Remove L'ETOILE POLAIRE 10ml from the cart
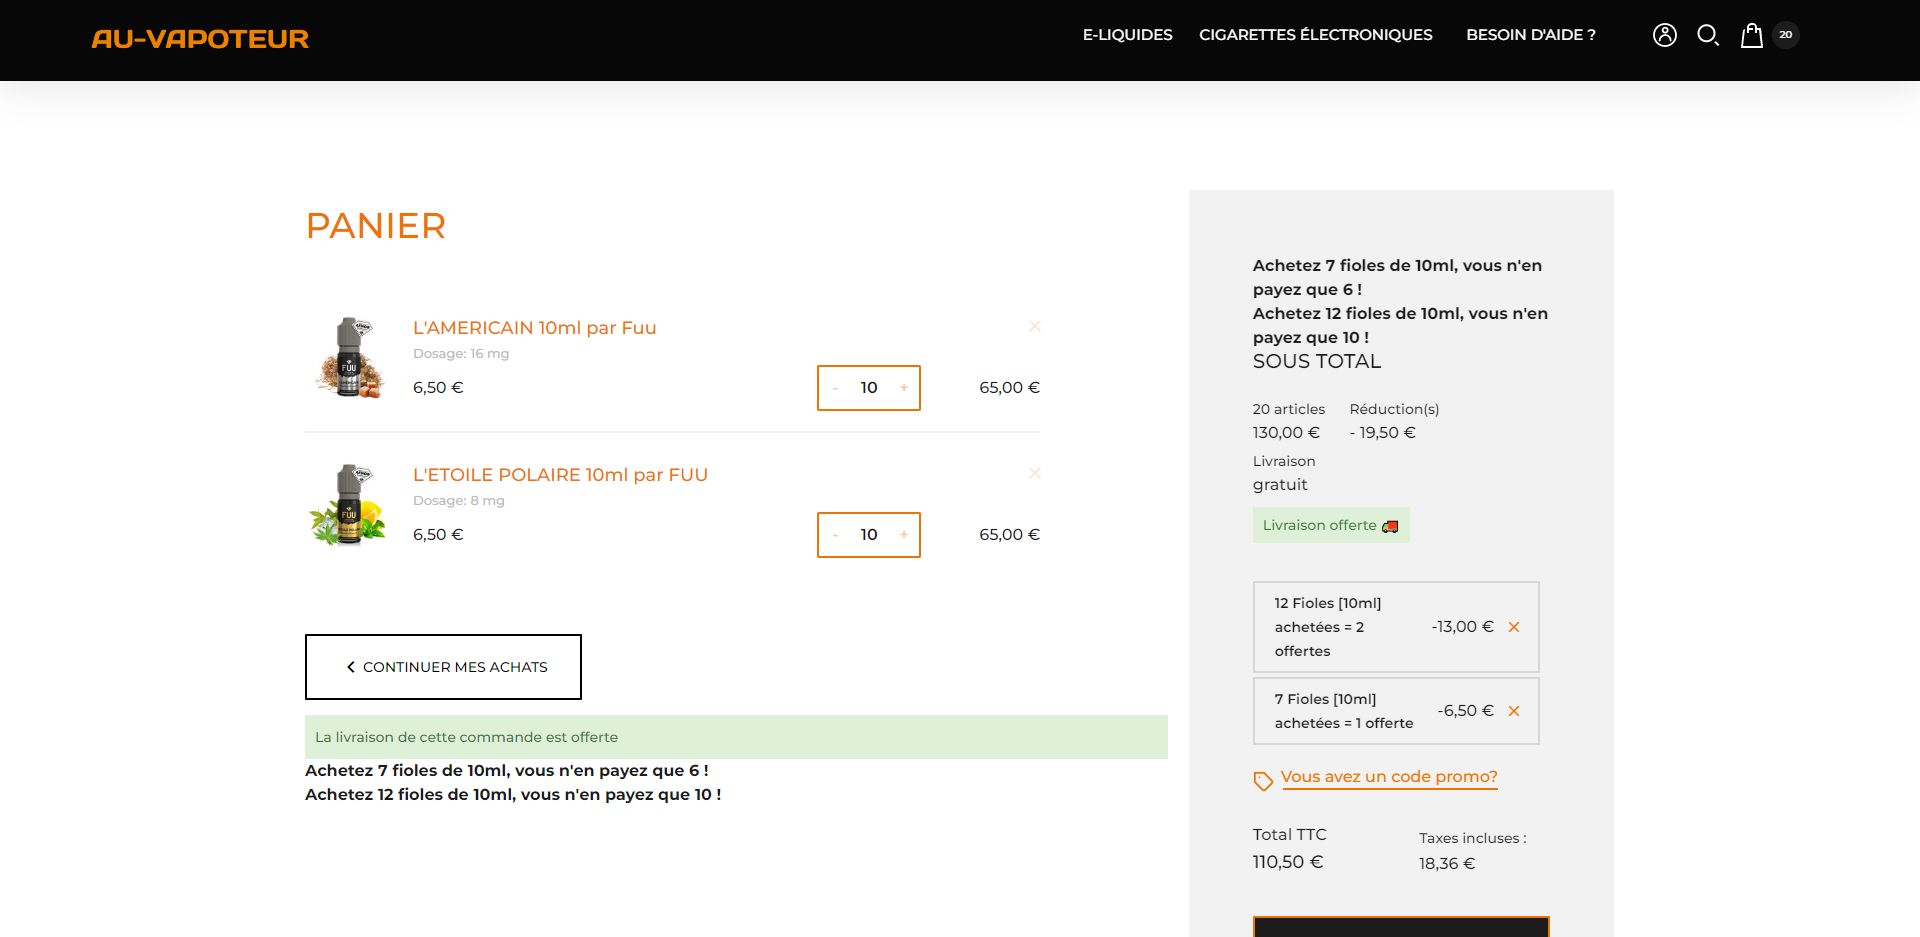The image size is (1920, 937). pyautogui.click(x=1035, y=473)
